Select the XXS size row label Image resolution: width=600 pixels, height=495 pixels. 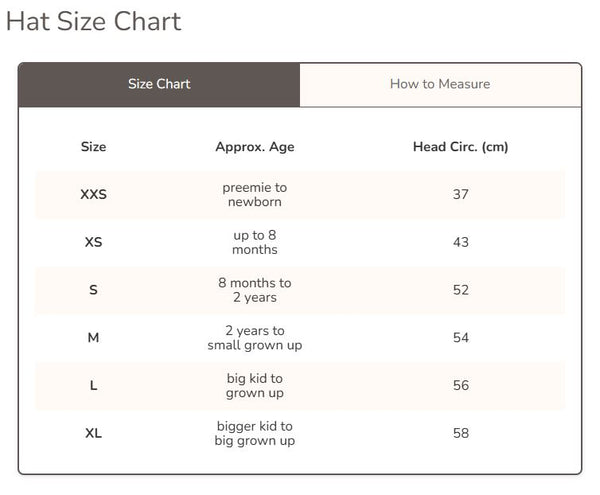[x=93, y=194]
